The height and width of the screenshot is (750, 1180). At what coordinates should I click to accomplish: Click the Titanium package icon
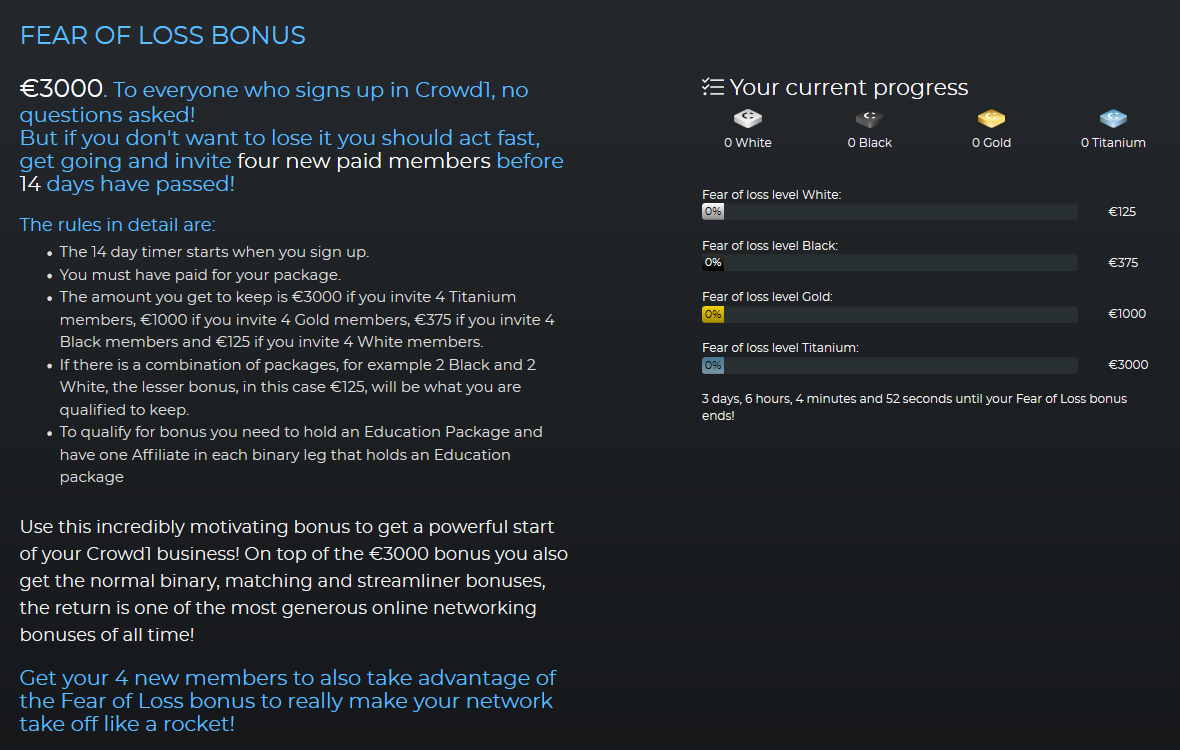1113,118
